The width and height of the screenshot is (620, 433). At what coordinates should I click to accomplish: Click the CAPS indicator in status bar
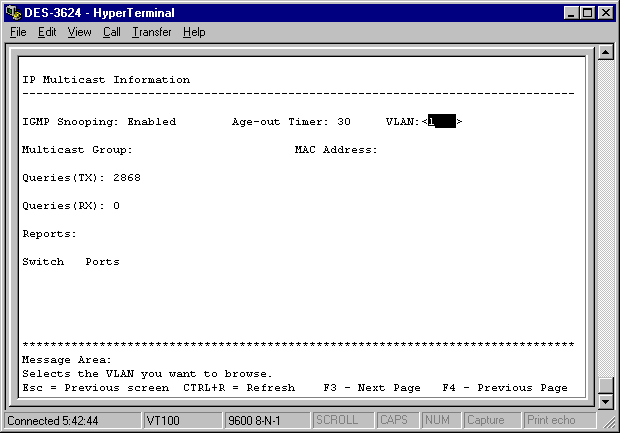pos(398,420)
